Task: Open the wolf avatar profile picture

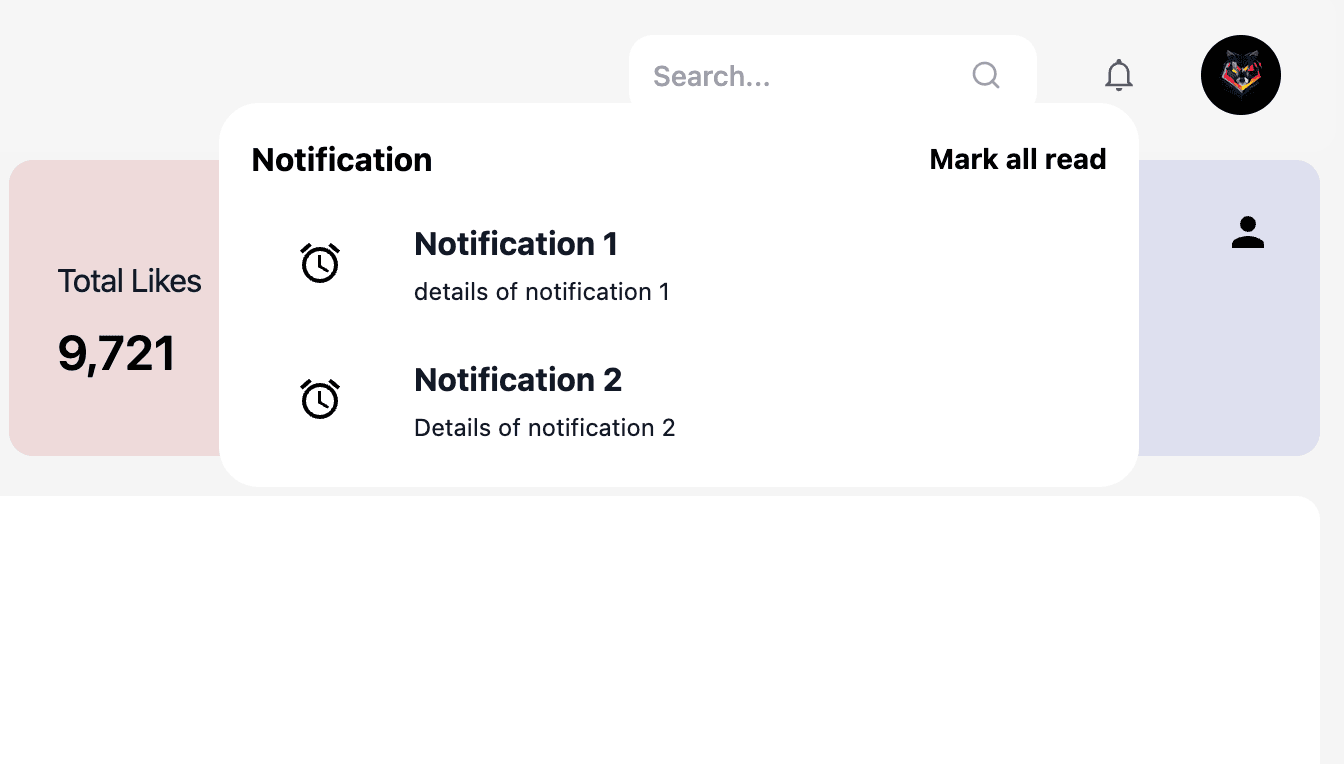Action: point(1240,75)
